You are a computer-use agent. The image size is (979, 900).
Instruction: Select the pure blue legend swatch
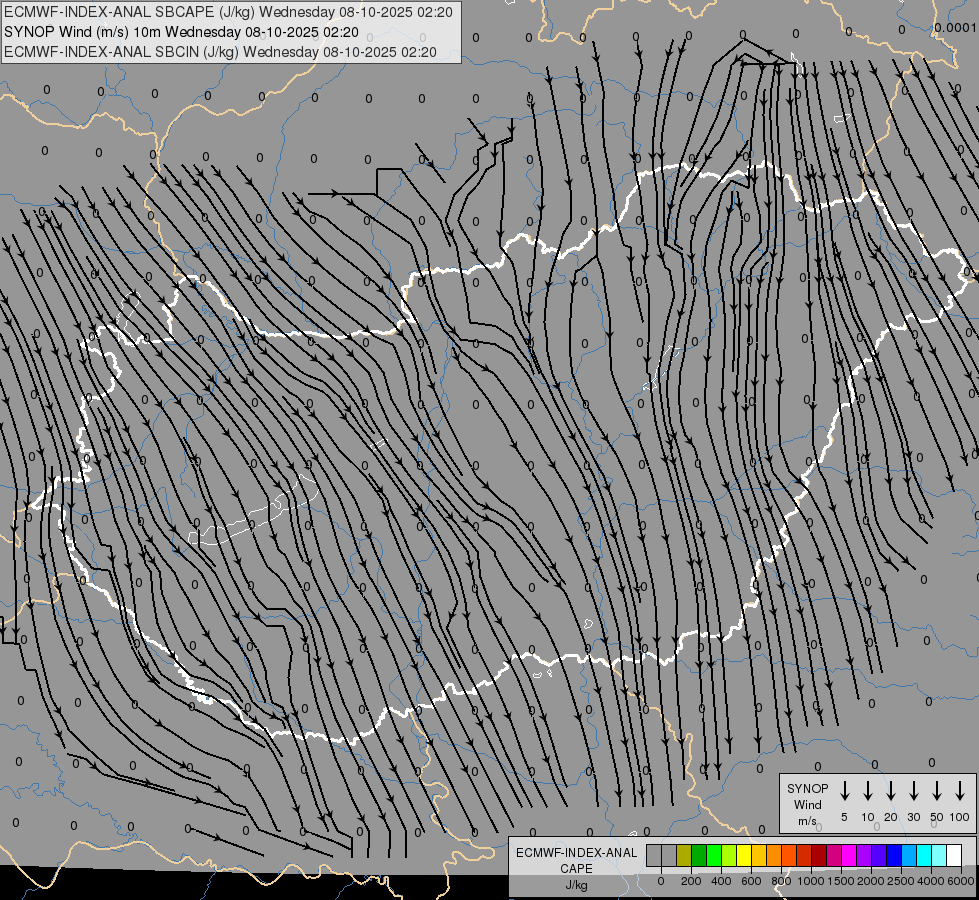pos(893,855)
